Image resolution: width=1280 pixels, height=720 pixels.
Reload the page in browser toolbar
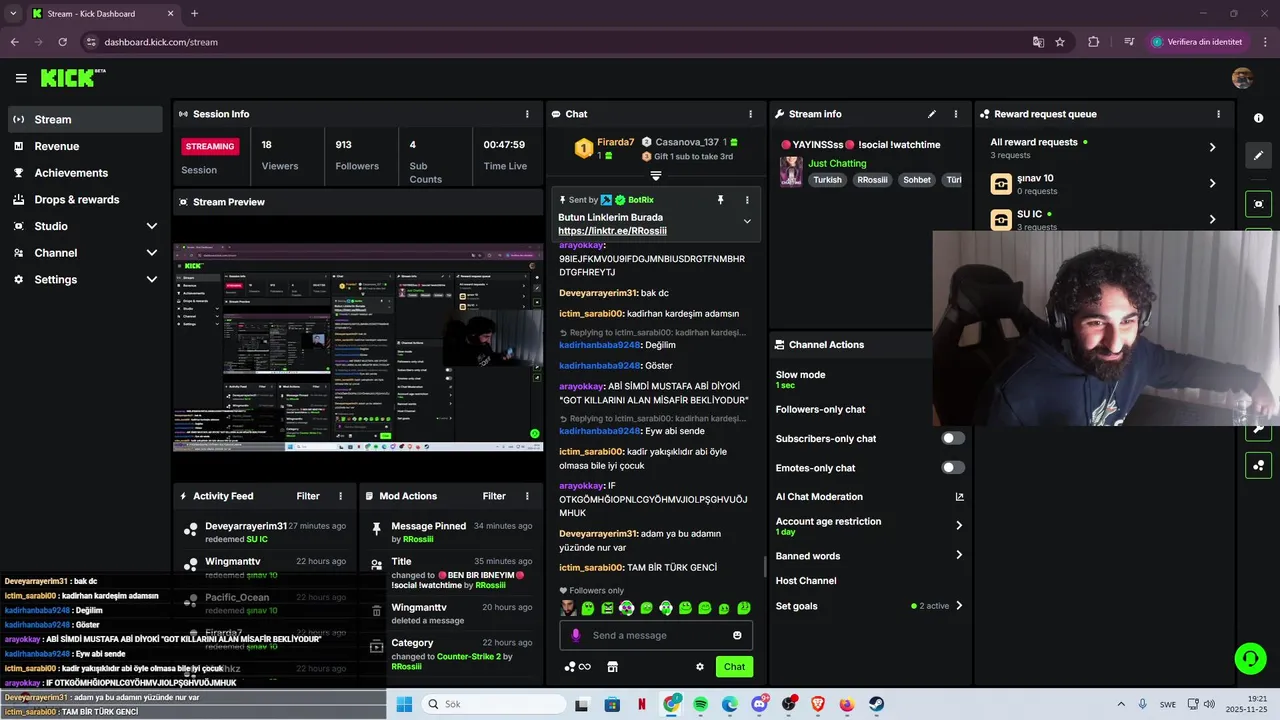[x=63, y=42]
